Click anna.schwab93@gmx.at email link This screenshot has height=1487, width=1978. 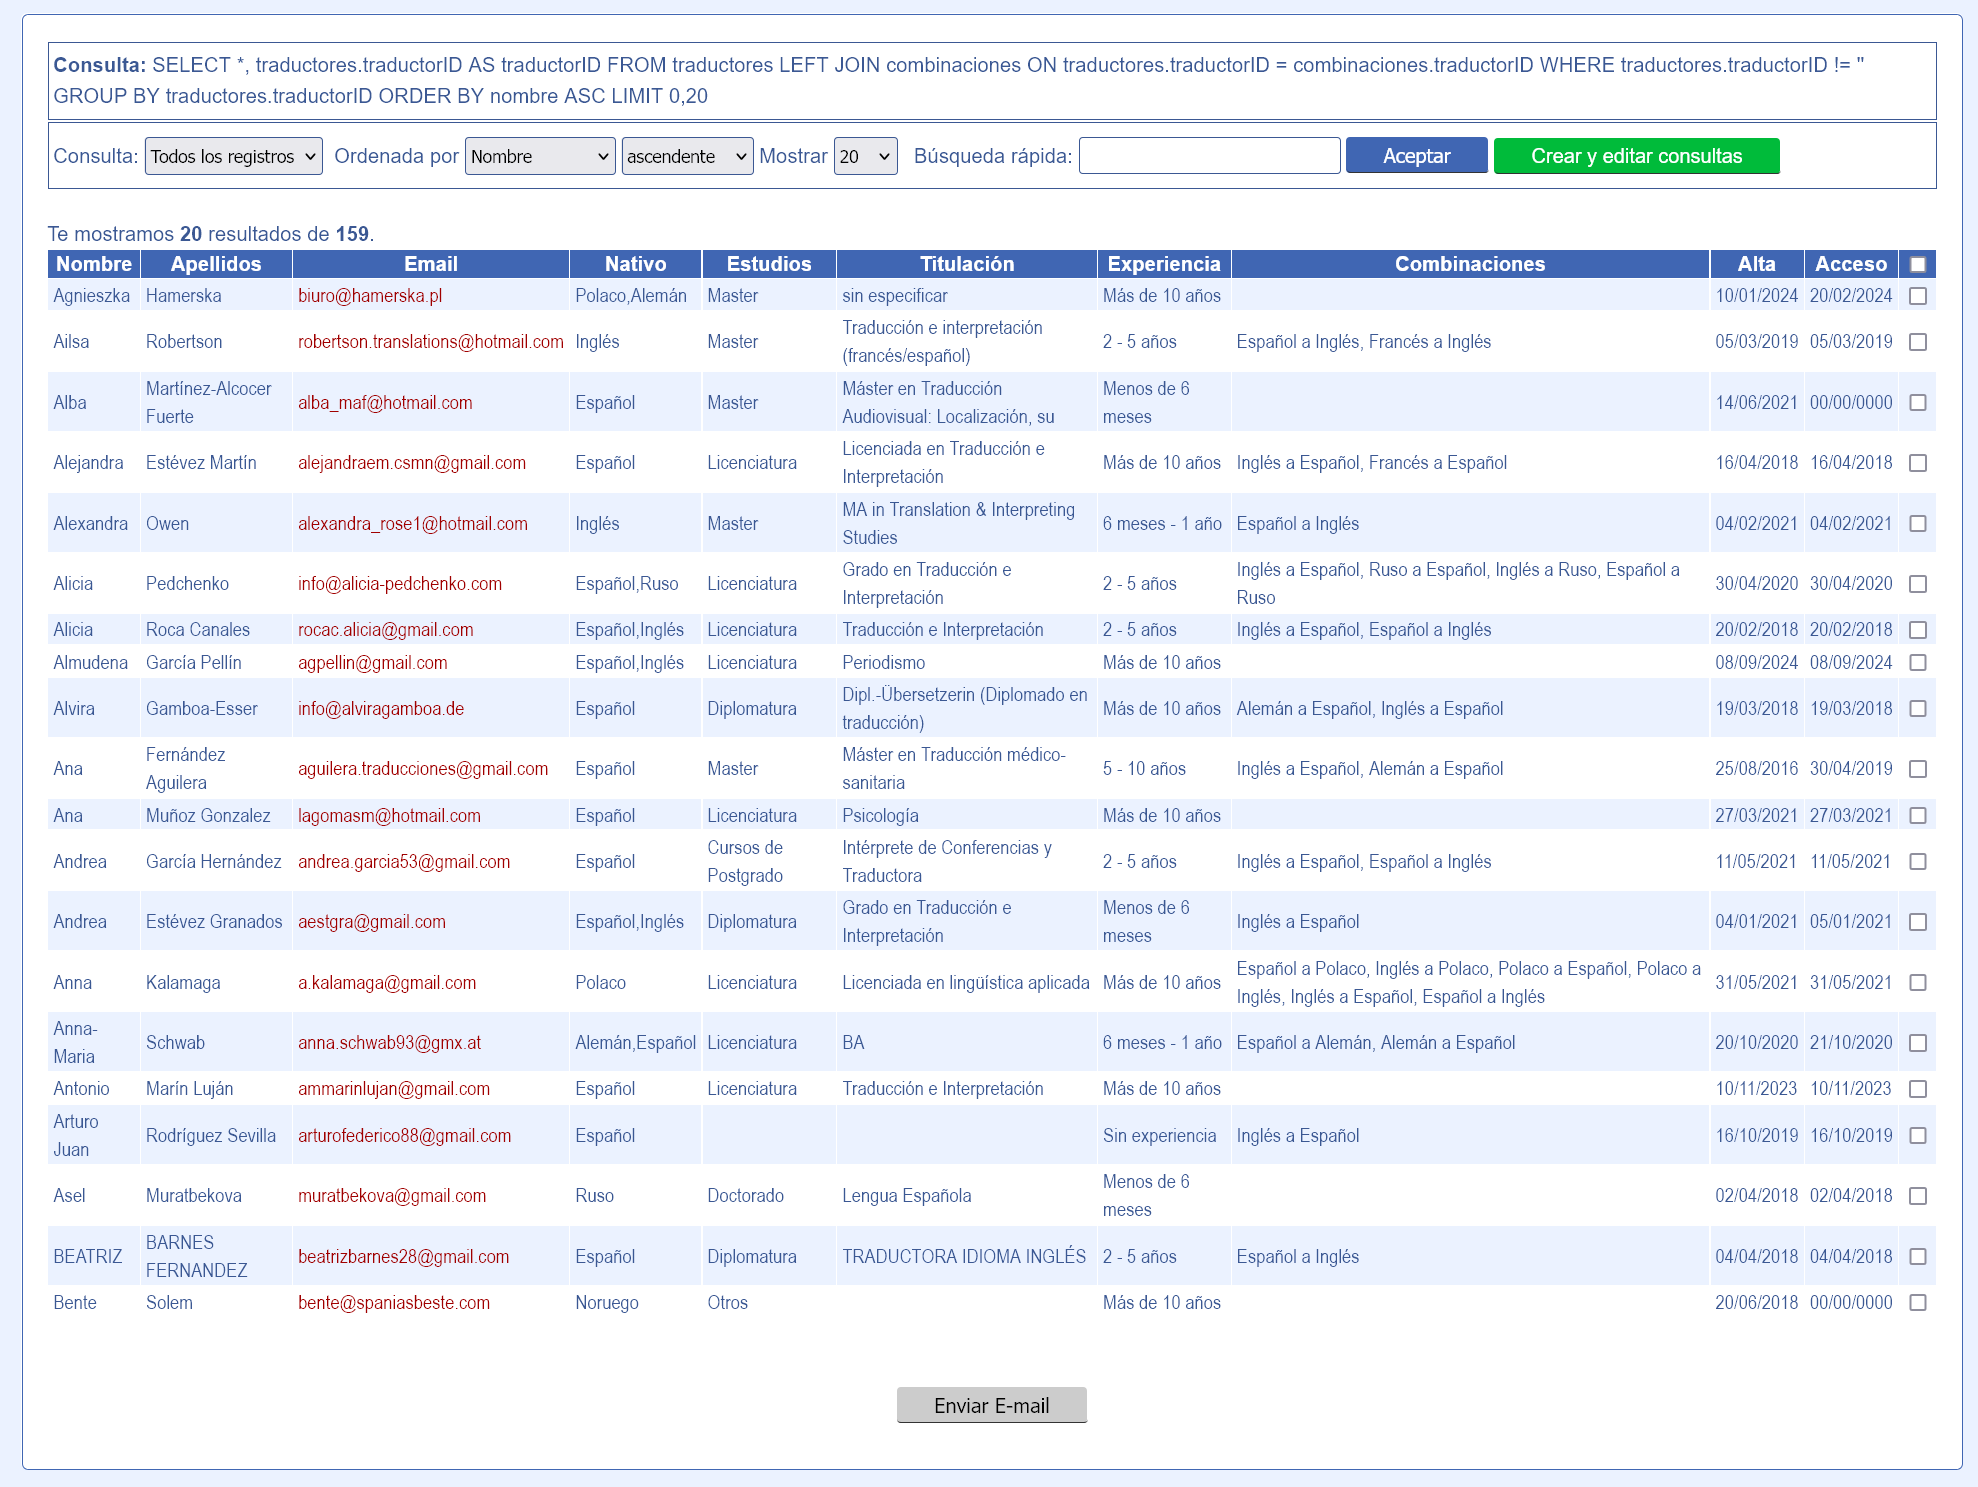(389, 1043)
